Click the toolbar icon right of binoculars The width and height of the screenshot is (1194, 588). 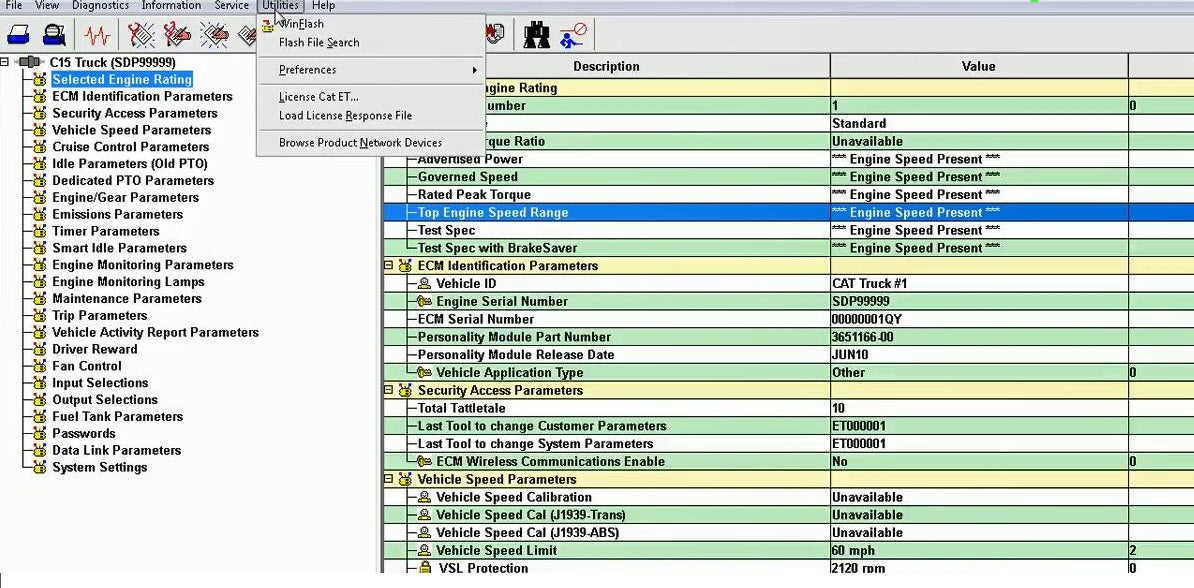pos(573,36)
